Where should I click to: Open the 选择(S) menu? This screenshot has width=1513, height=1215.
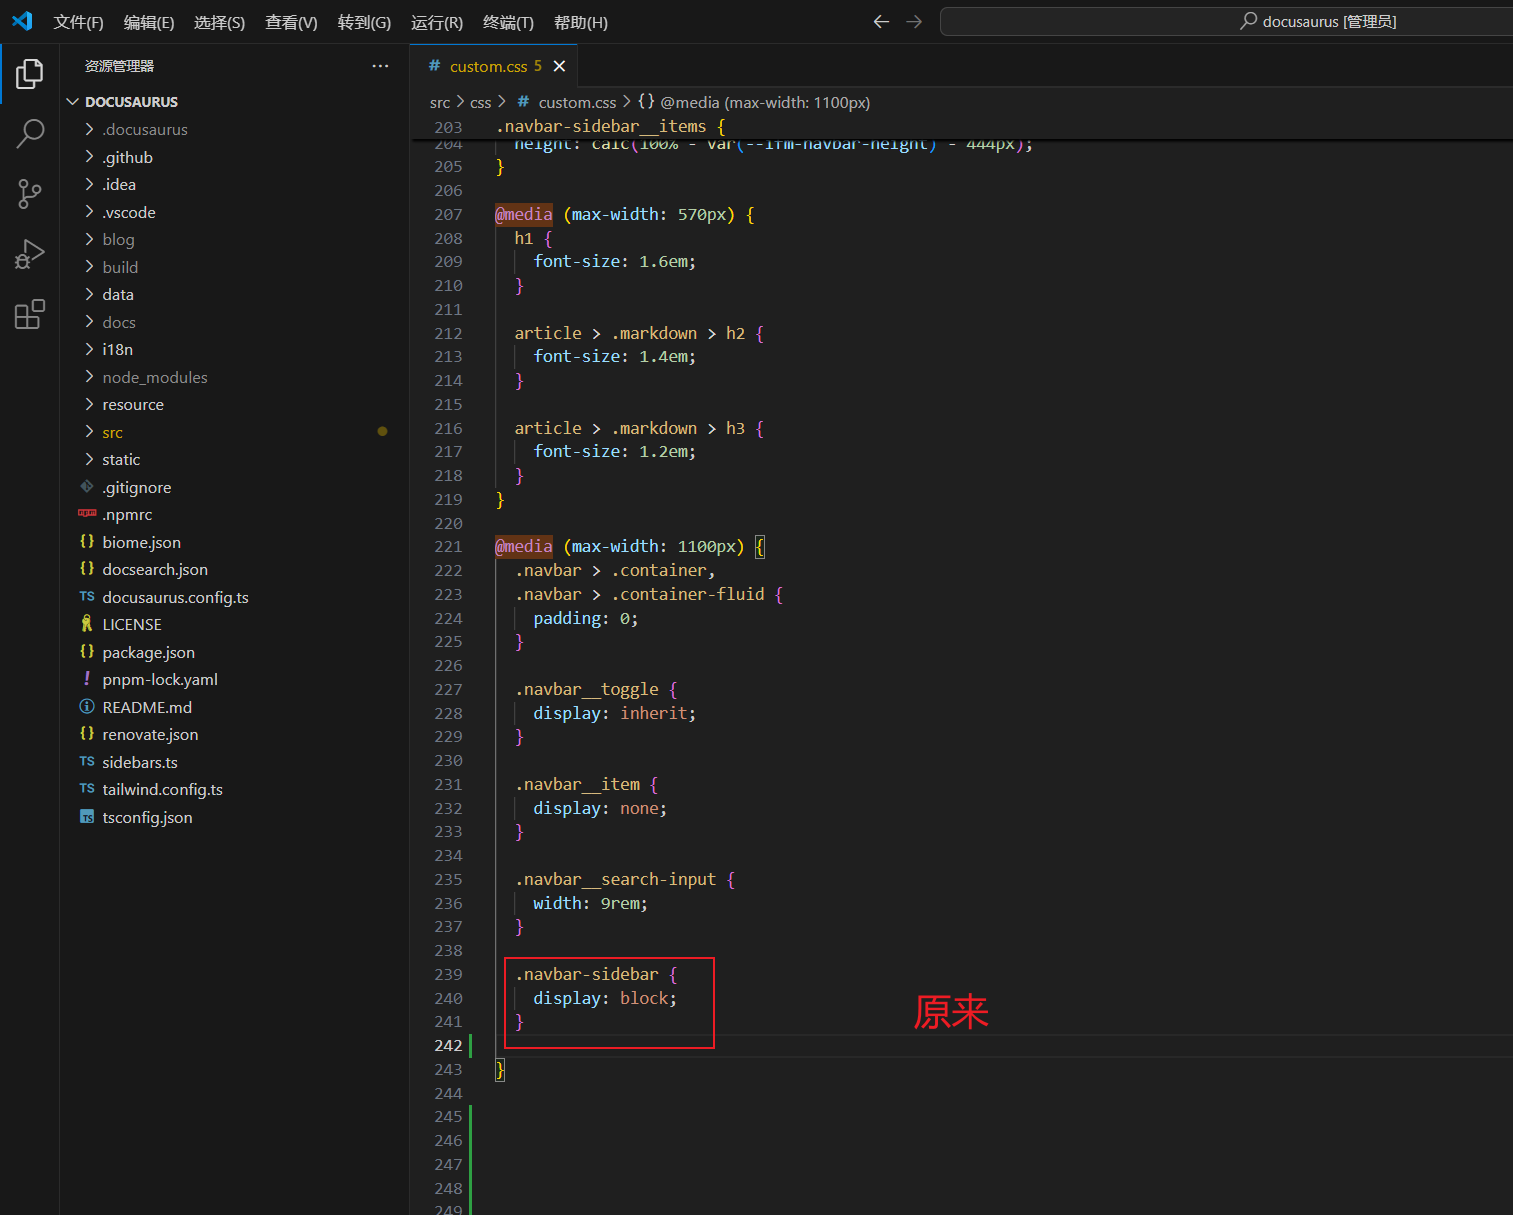pyautogui.click(x=219, y=22)
